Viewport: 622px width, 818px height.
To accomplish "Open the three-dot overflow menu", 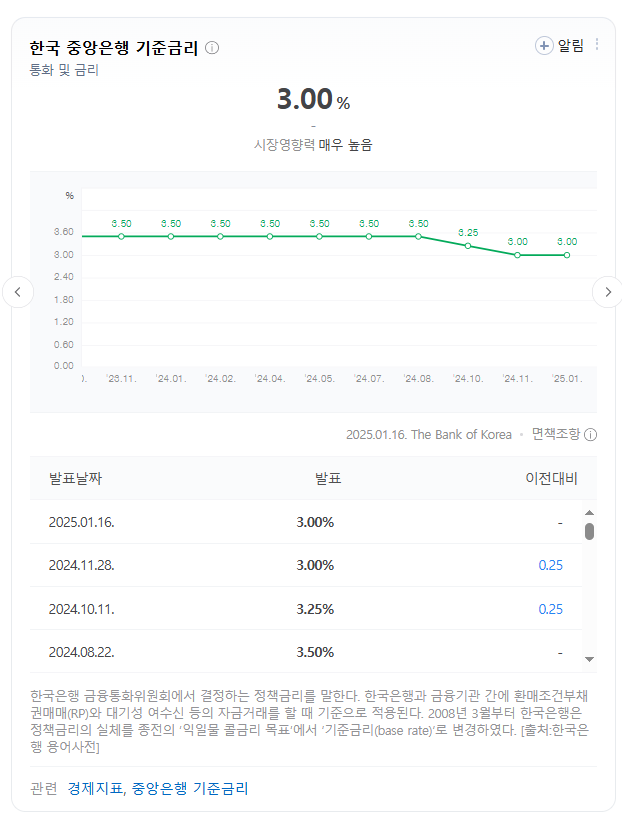I will pos(597,44).
